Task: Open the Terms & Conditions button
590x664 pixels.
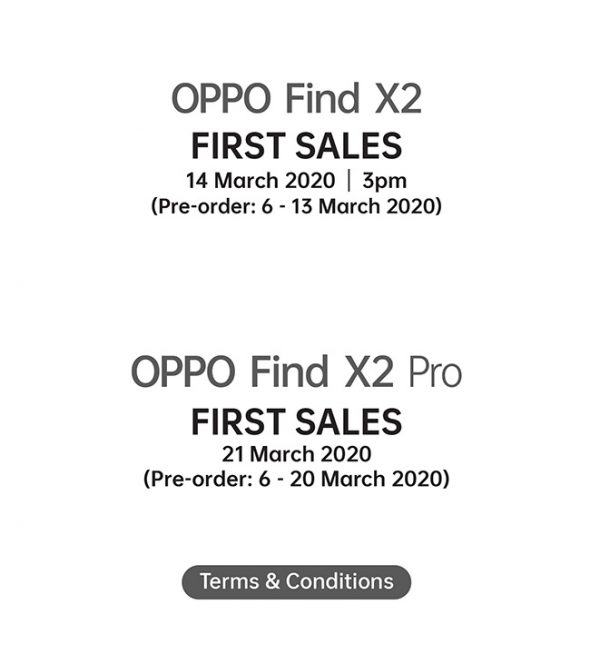Action: coord(296,581)
